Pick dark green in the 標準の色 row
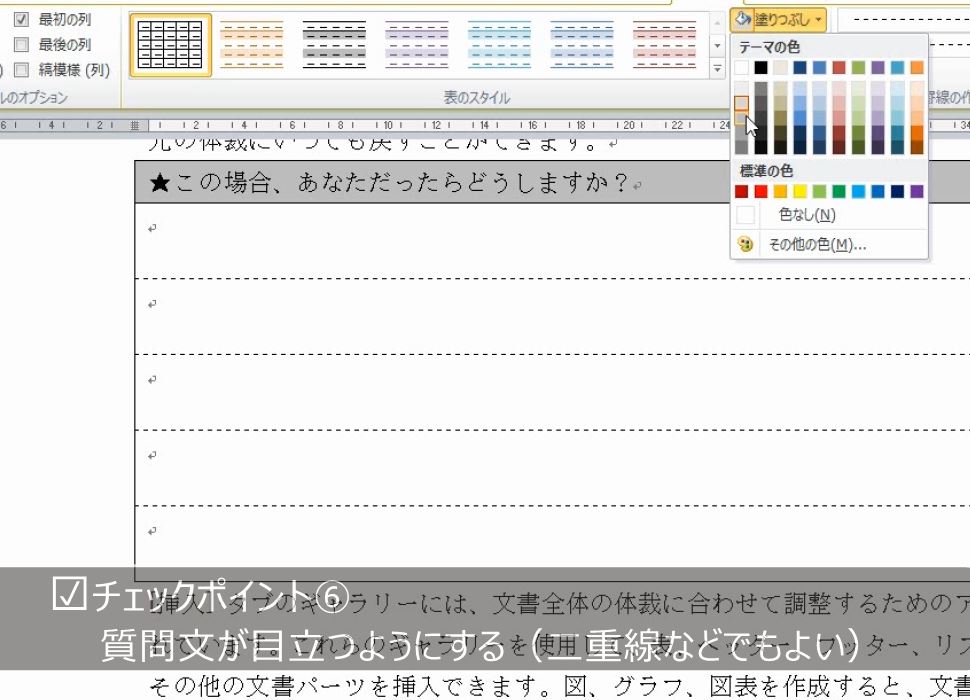The width and height of the screenshot is (970, 700). pos(839,192)
